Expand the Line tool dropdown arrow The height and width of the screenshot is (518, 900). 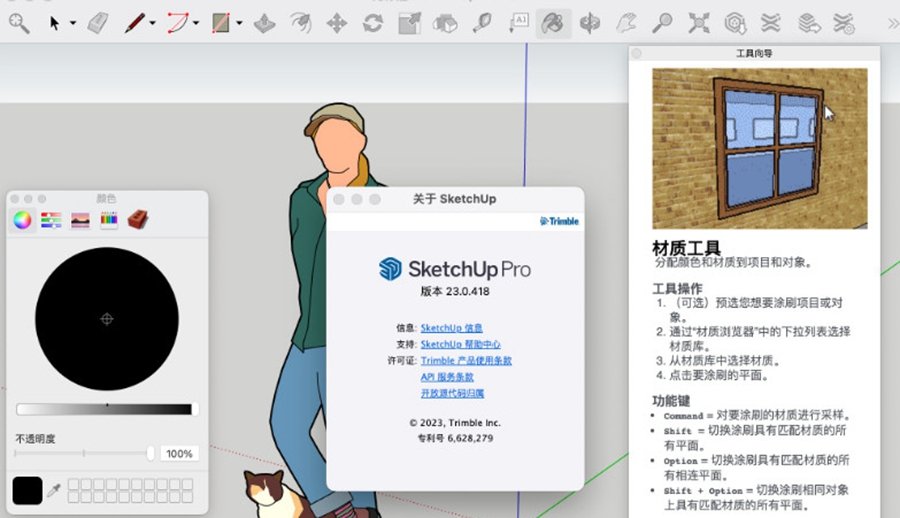click(x=153, y=24)
